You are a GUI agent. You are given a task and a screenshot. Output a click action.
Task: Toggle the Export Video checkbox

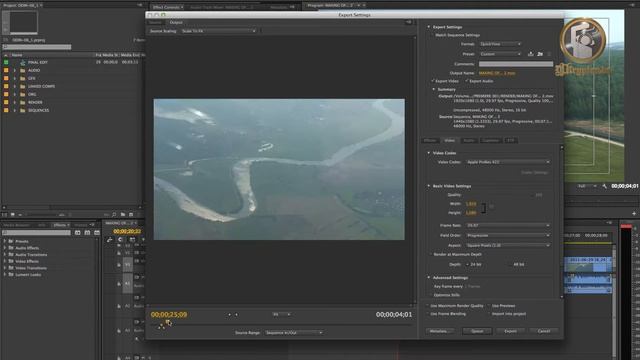433,81
